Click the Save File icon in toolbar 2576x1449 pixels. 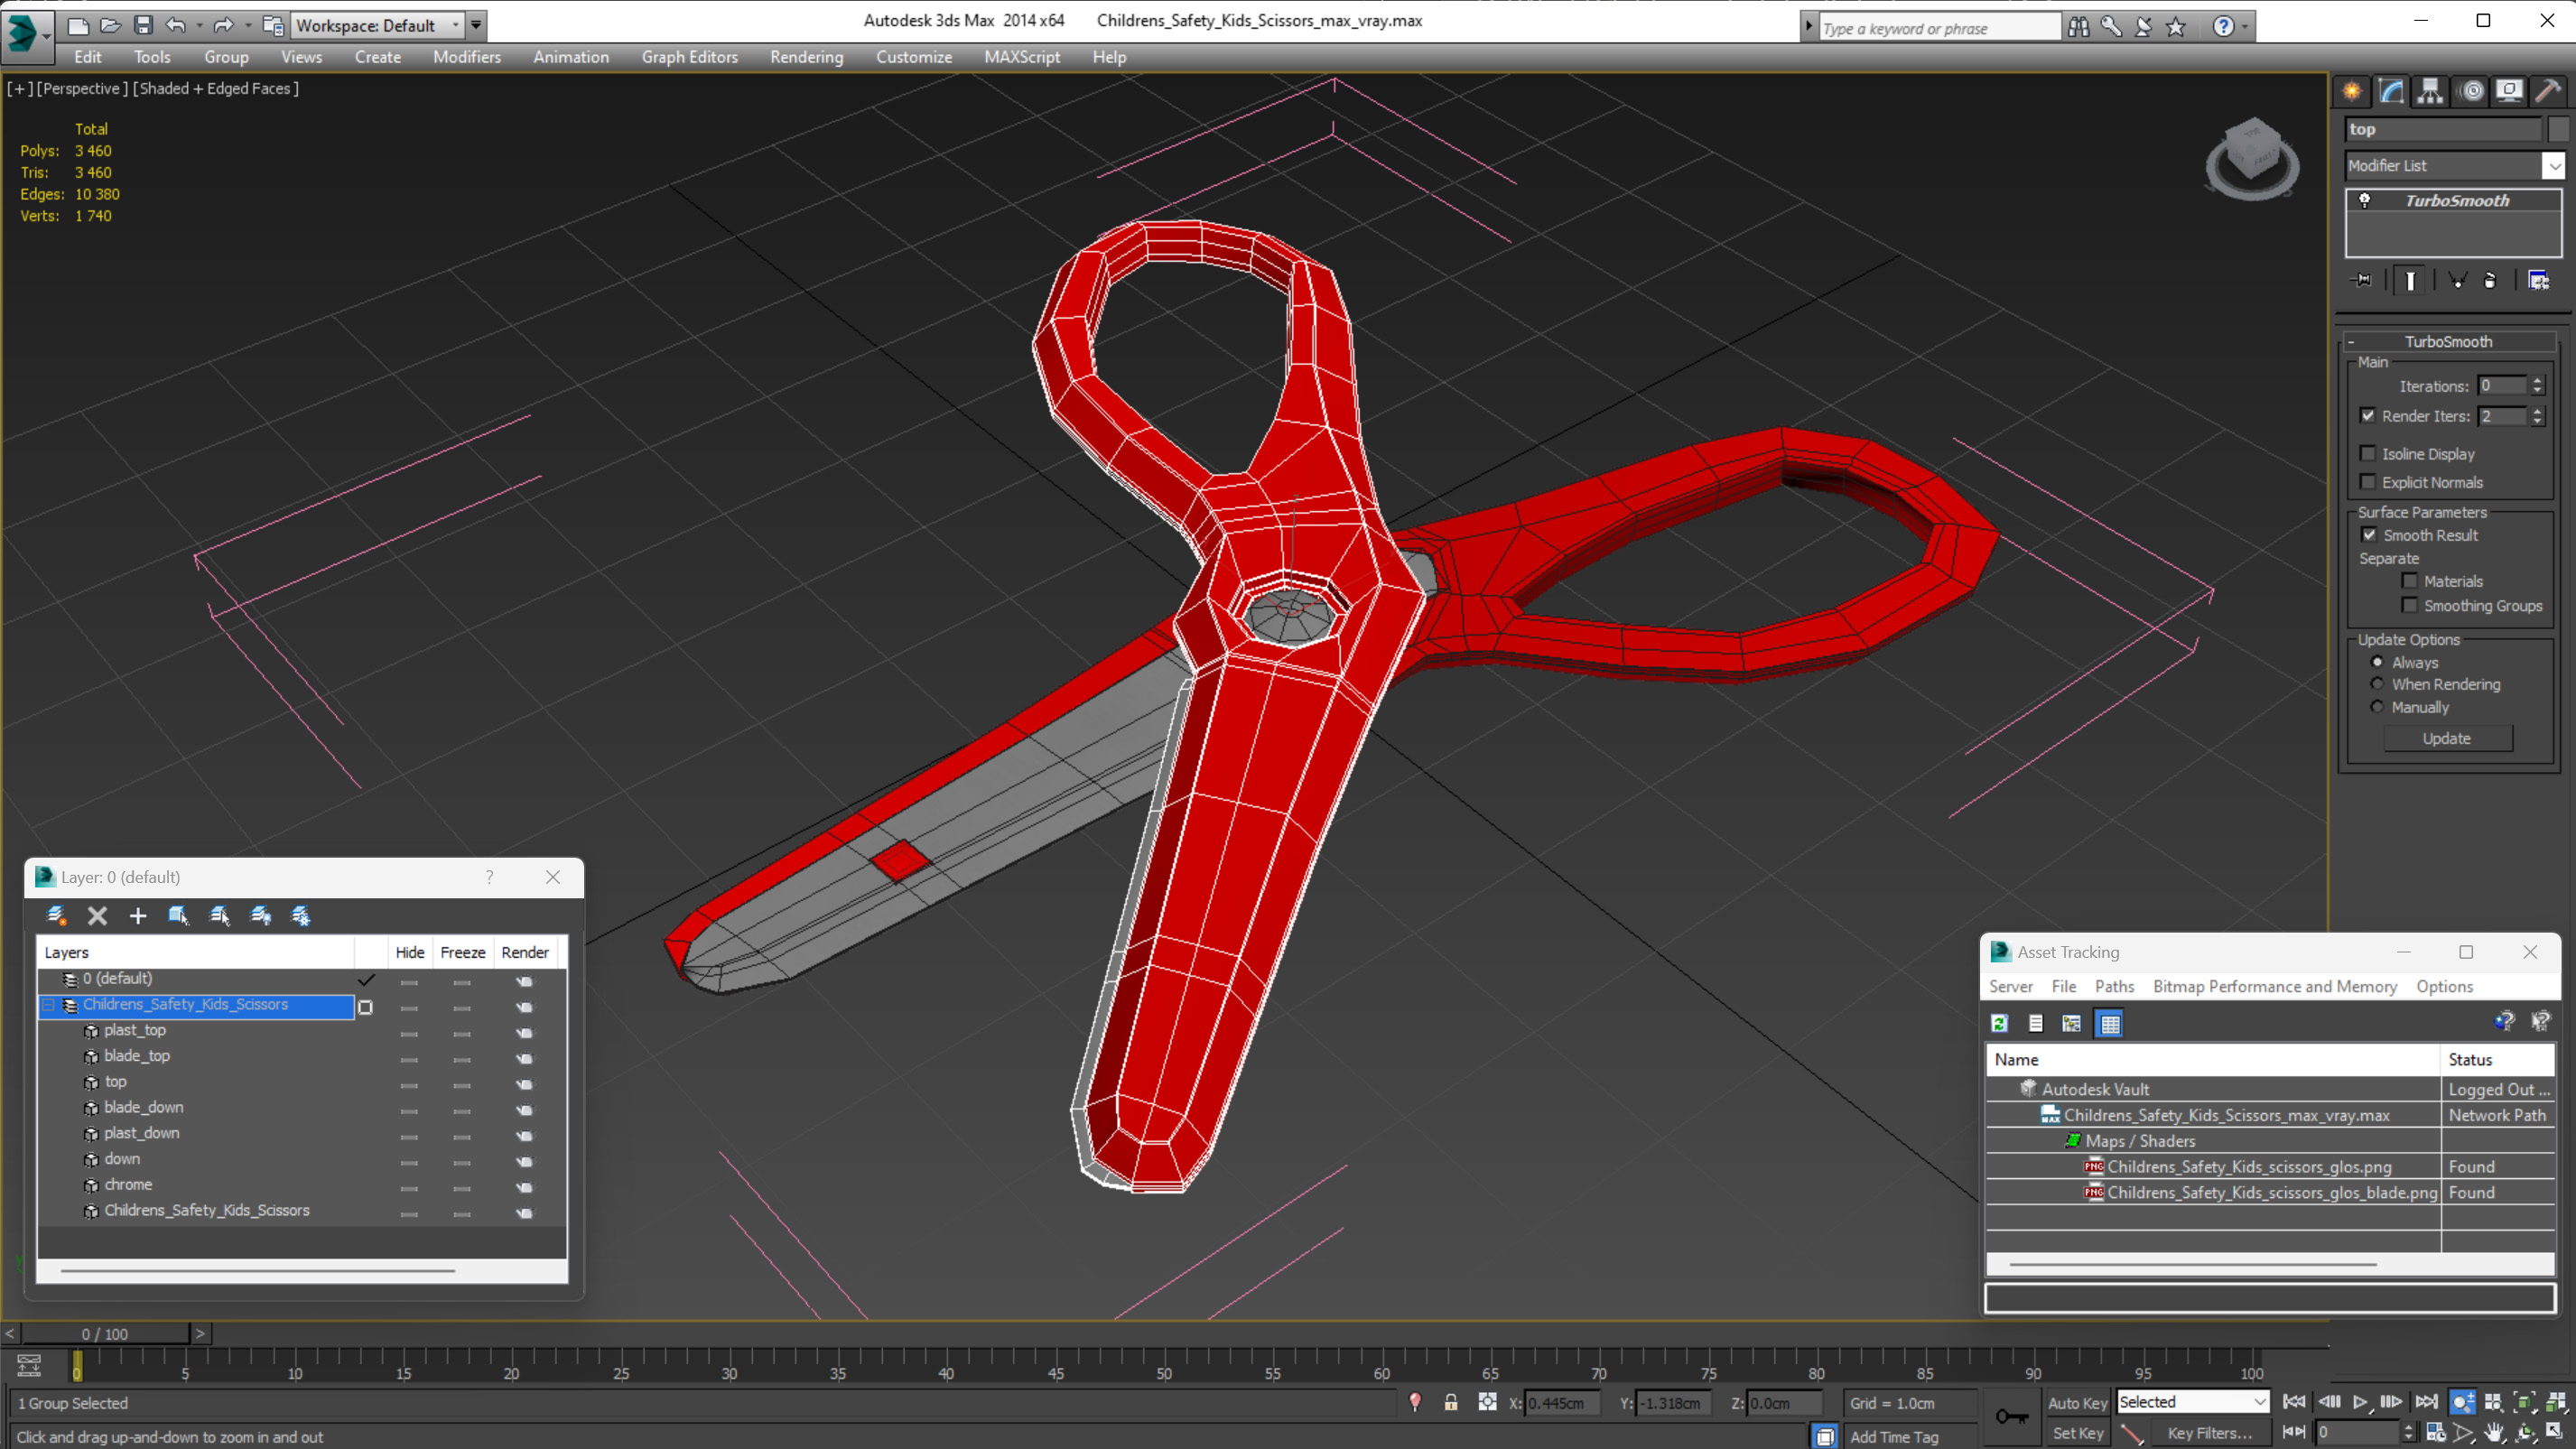(143, 25)
